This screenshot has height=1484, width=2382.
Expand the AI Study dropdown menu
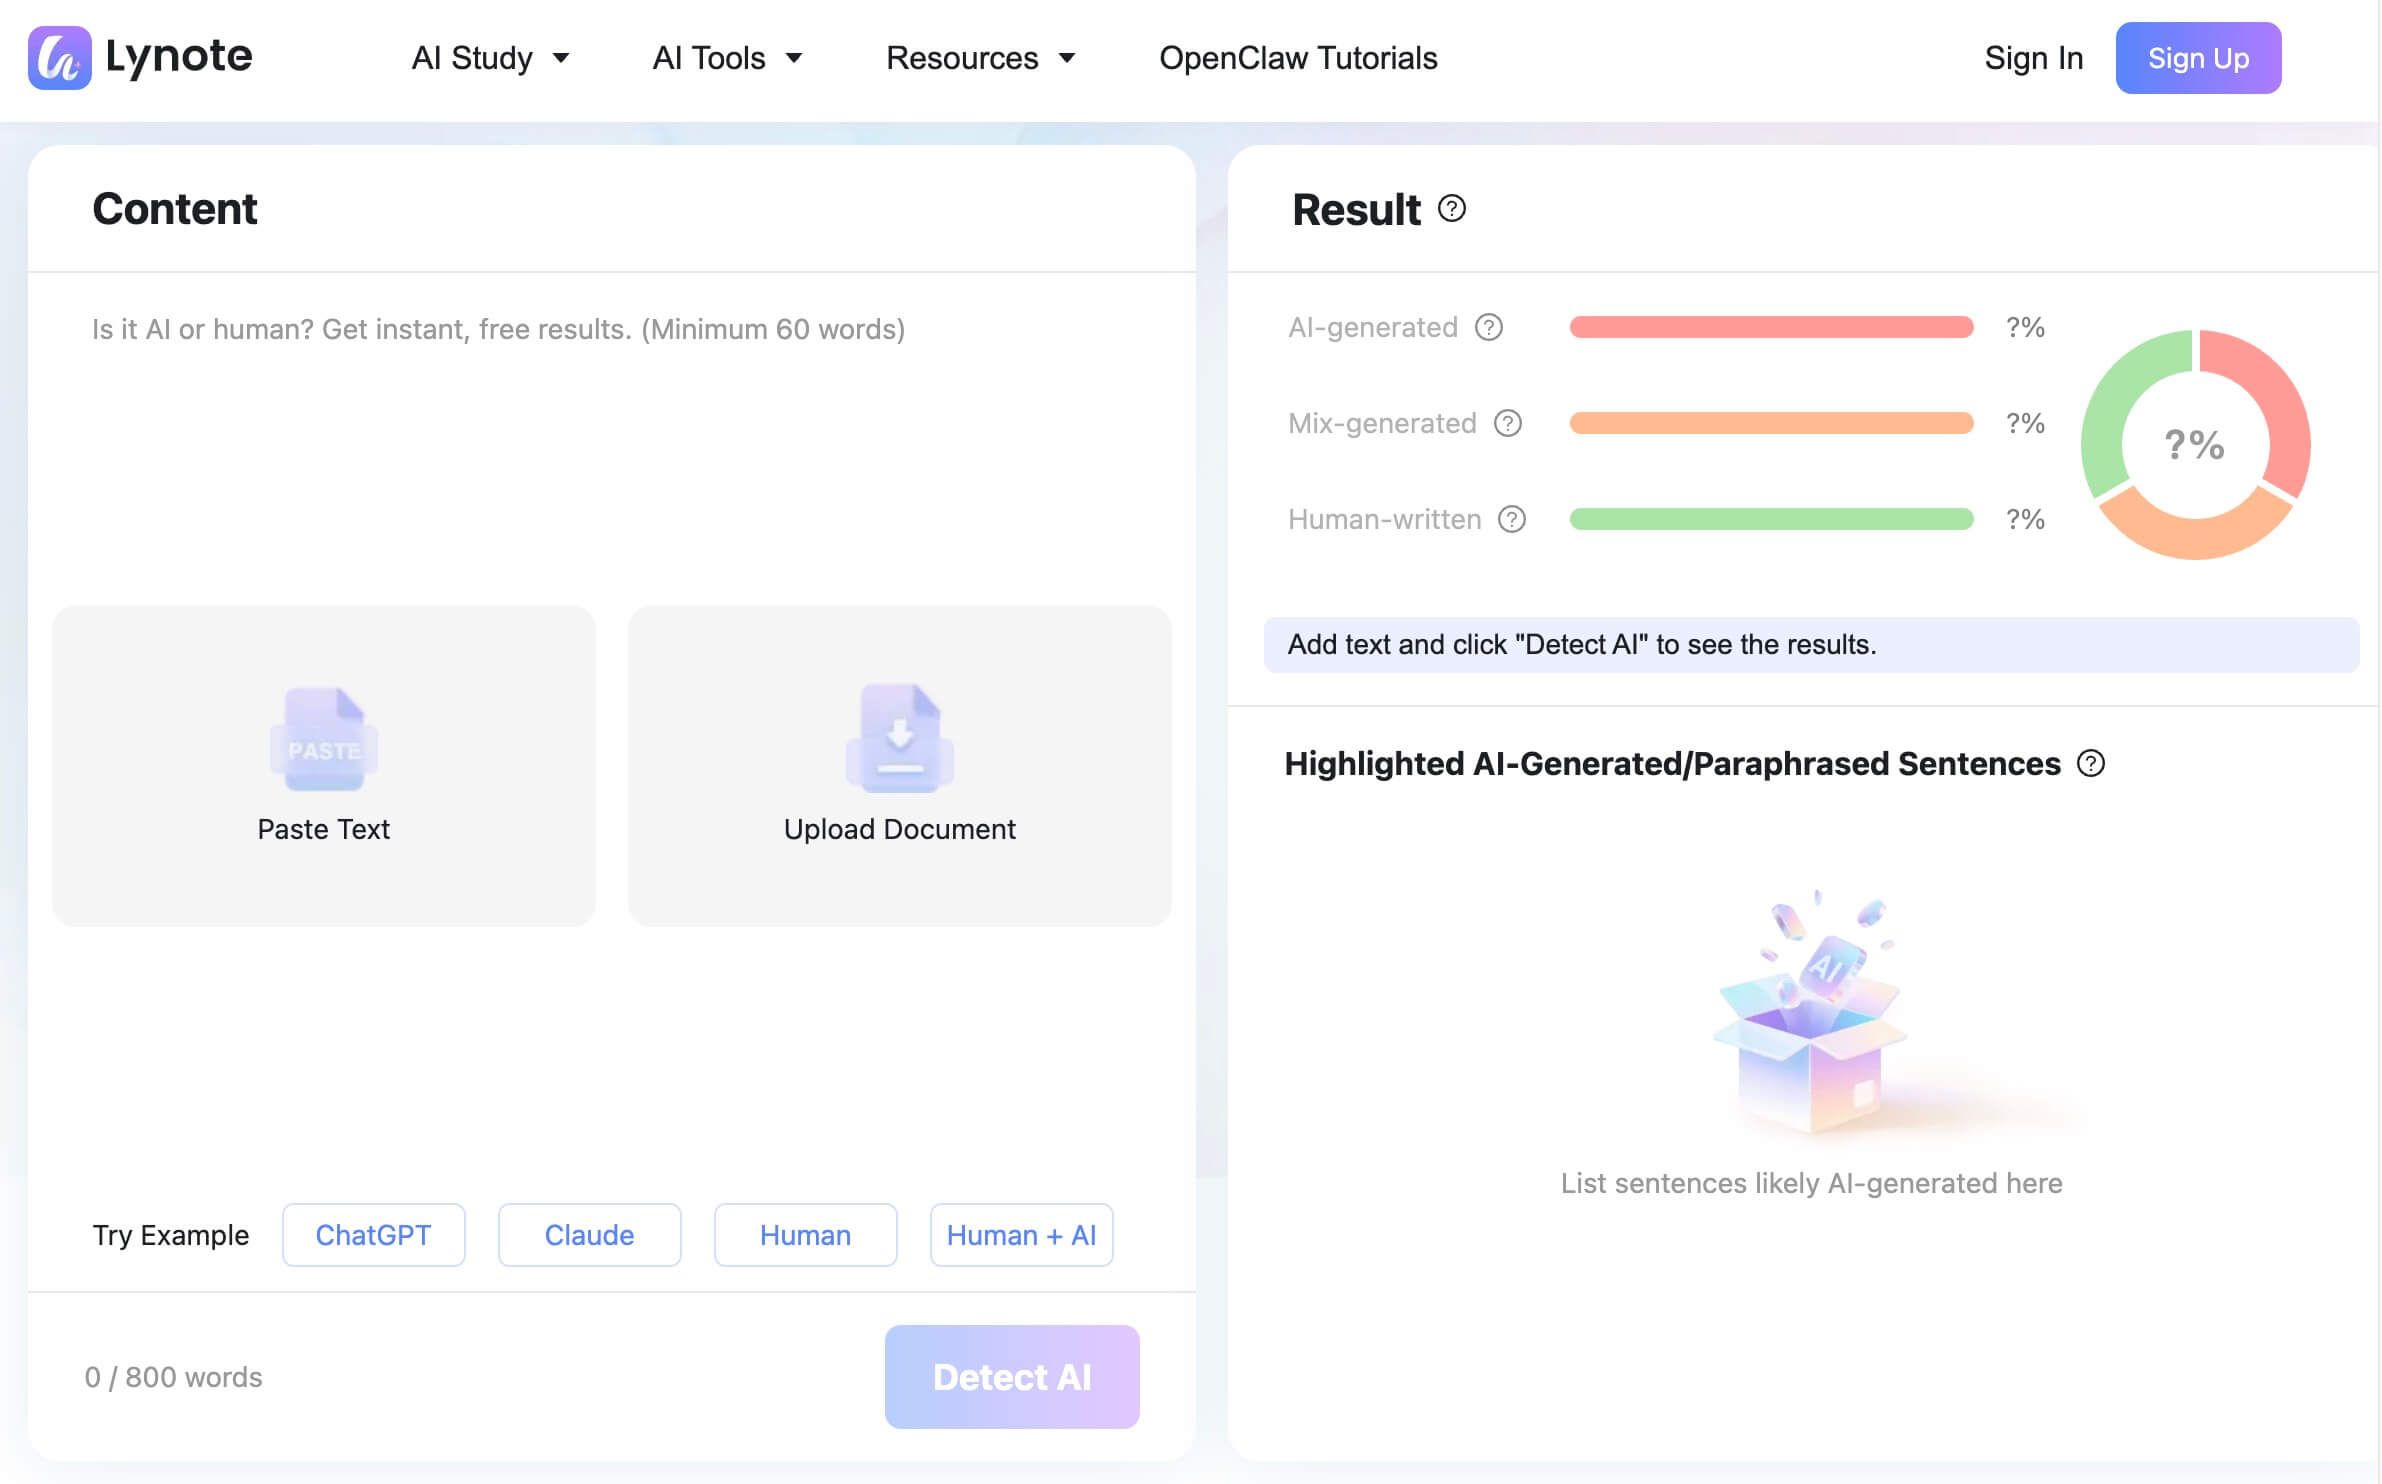click(x=490, y=58)
